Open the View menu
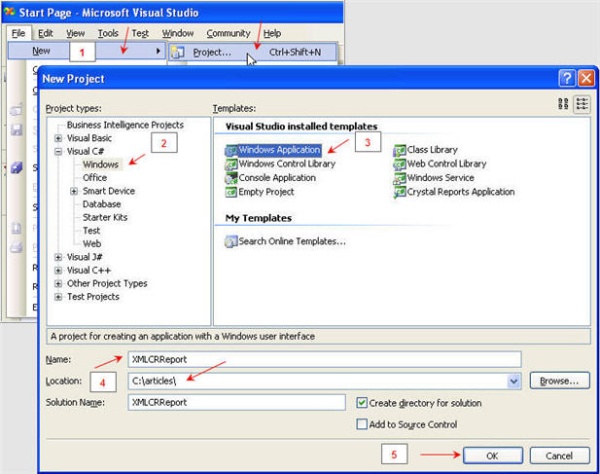Screen dimensions: 600x474 (75, 33)
